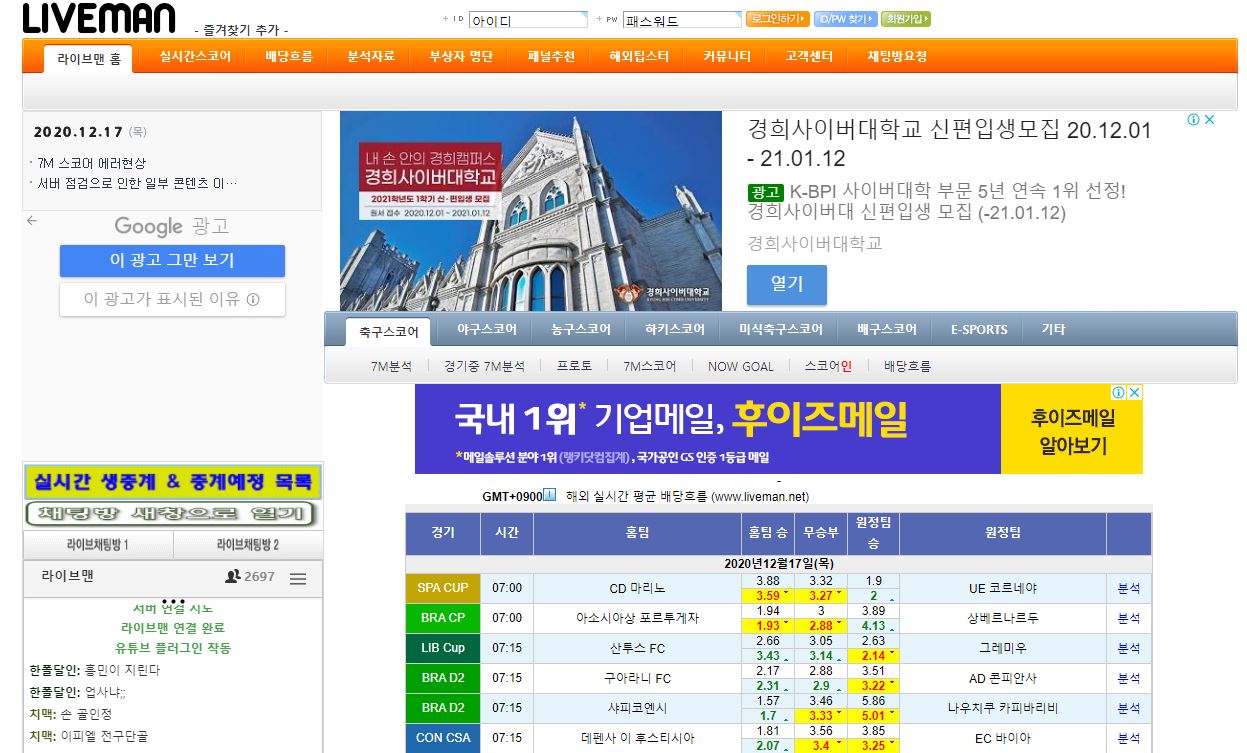Image resolution: width=1247 pixels, height=753 pixels.
Task: Click the CON CSA league badge
Action: (443, 738)
